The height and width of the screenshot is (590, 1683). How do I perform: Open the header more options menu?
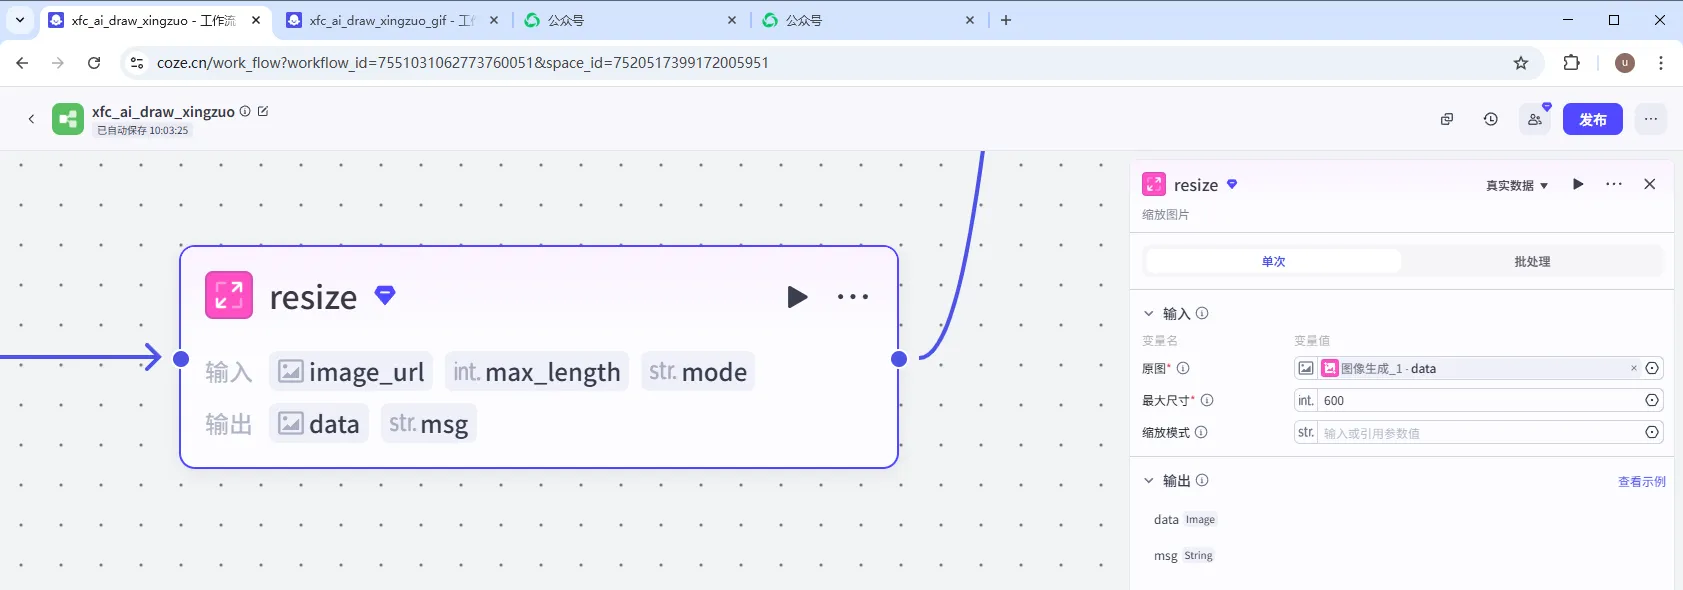1651,119
